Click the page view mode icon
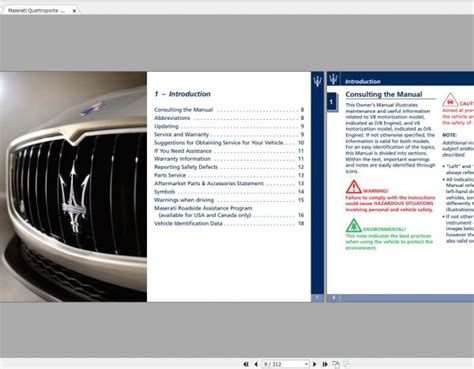This screenshot has height=369, width=474. [x=336, y=364]
